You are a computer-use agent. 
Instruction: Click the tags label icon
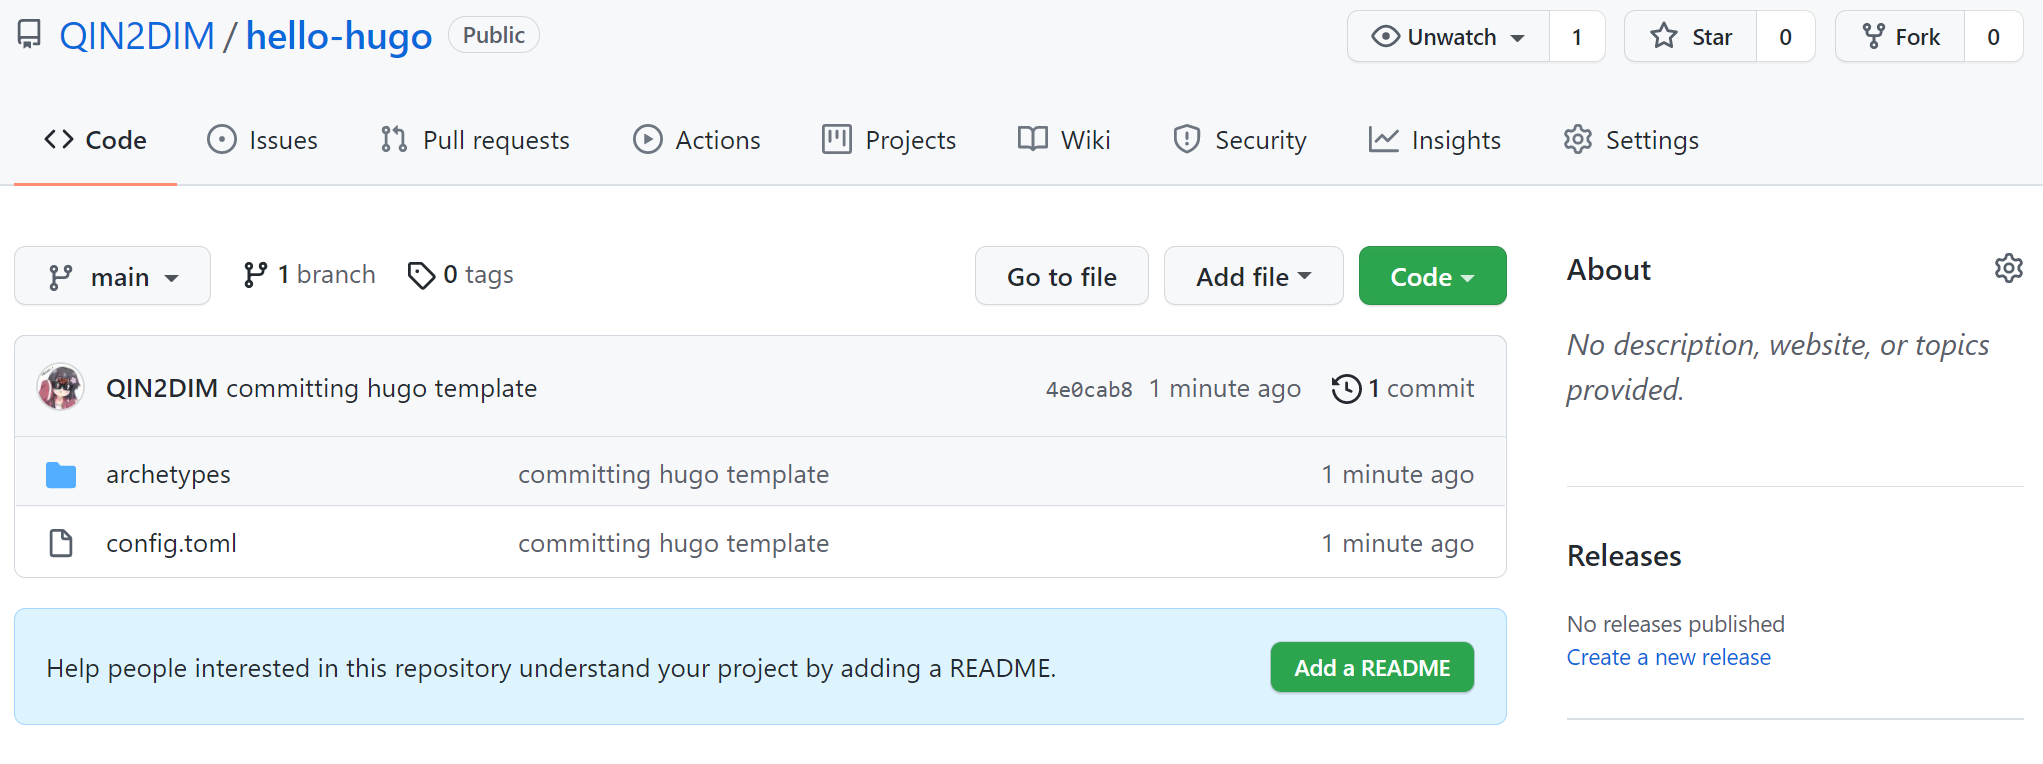421,275
